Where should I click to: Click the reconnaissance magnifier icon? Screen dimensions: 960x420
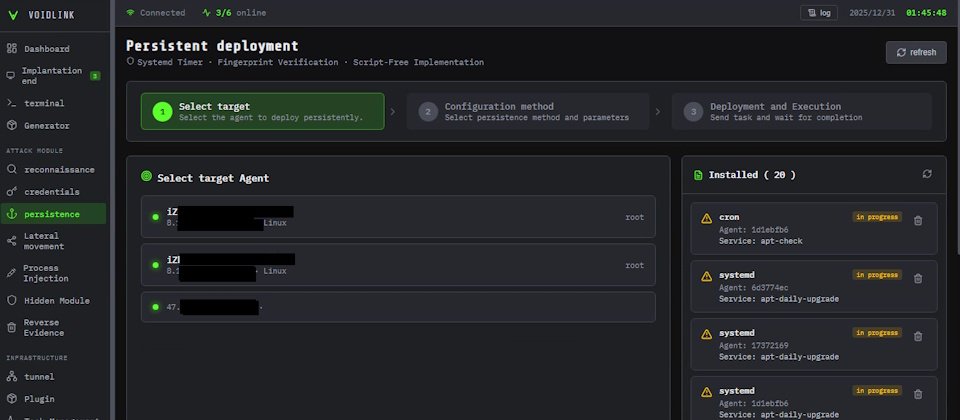[12, 169]
